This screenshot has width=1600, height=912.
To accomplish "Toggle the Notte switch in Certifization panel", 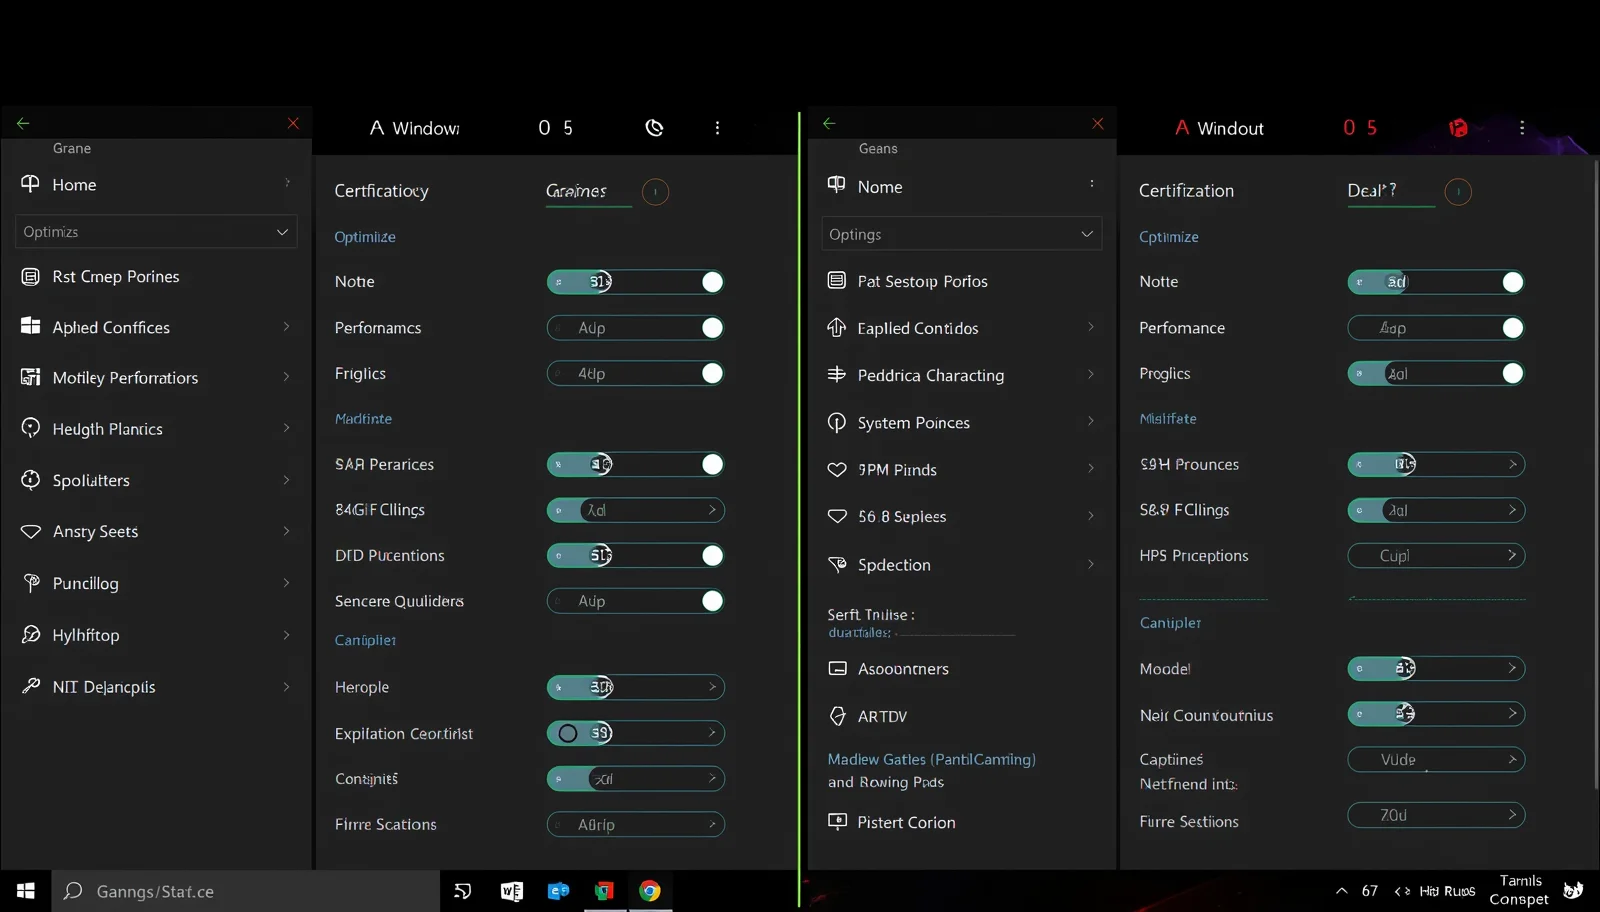I will [x=1436, y=282].
